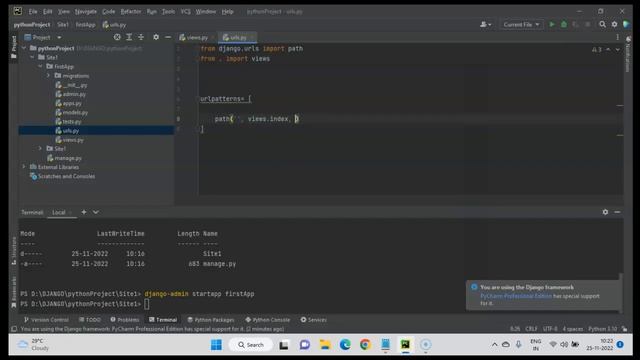Open editor tabs more options menu

click(617, 37)
